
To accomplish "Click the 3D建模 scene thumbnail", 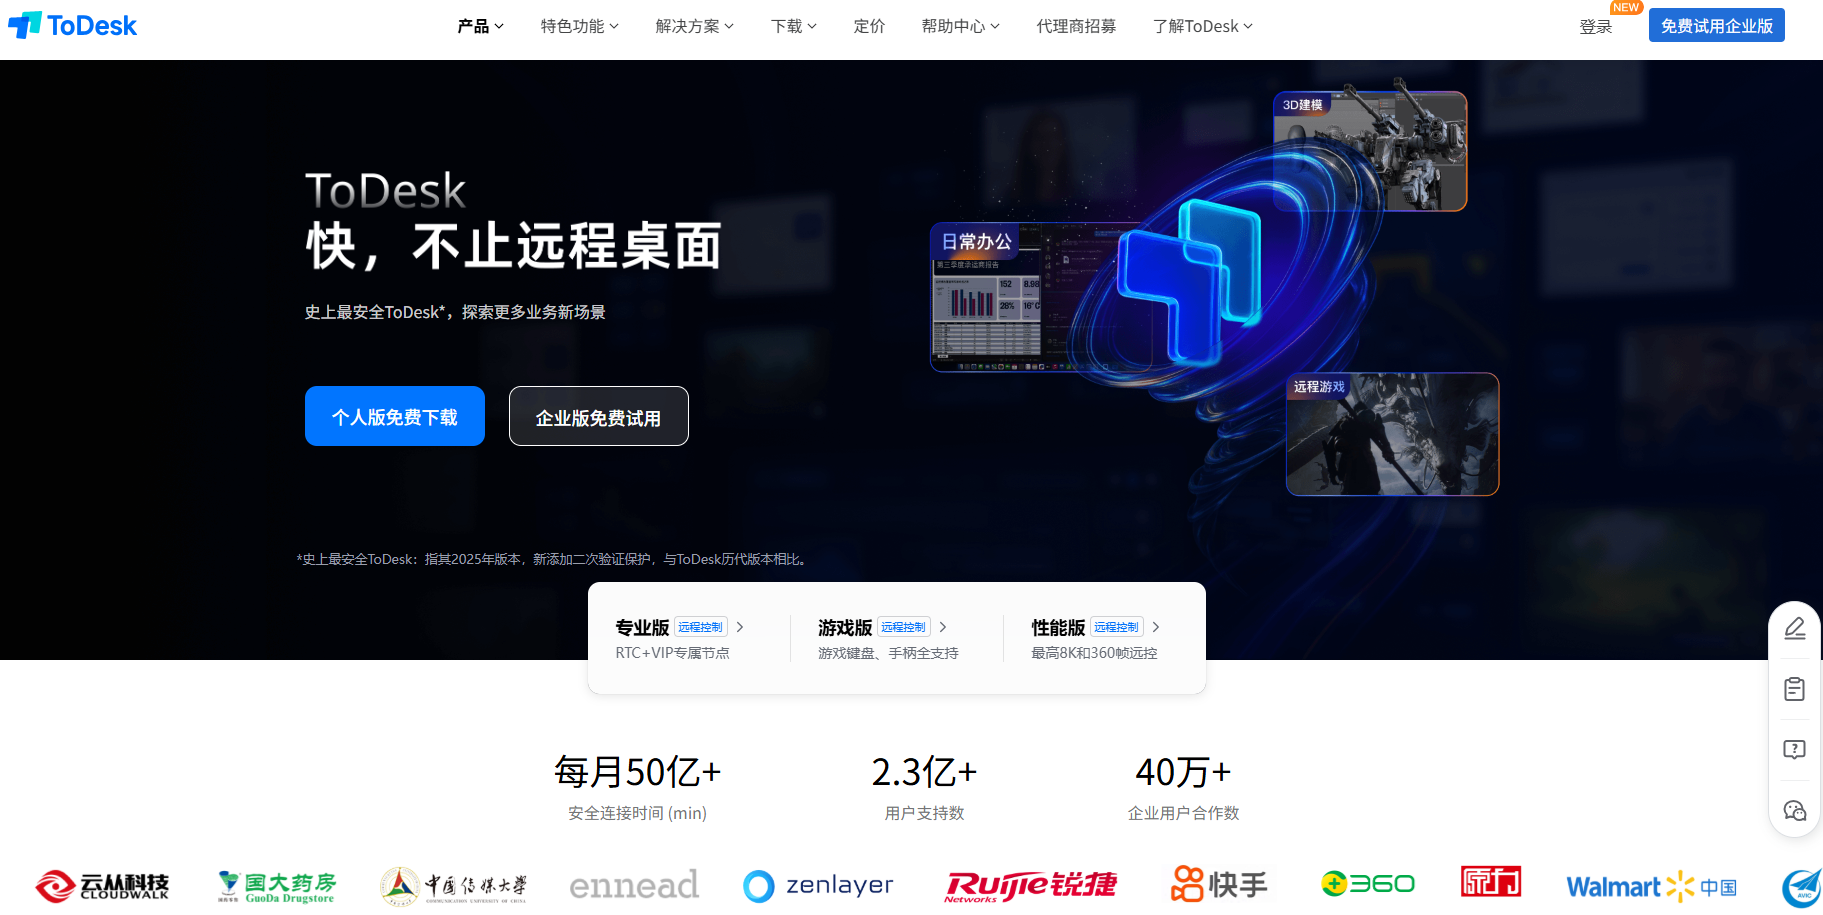I will pyautogui.click(x=1370, y=151).
